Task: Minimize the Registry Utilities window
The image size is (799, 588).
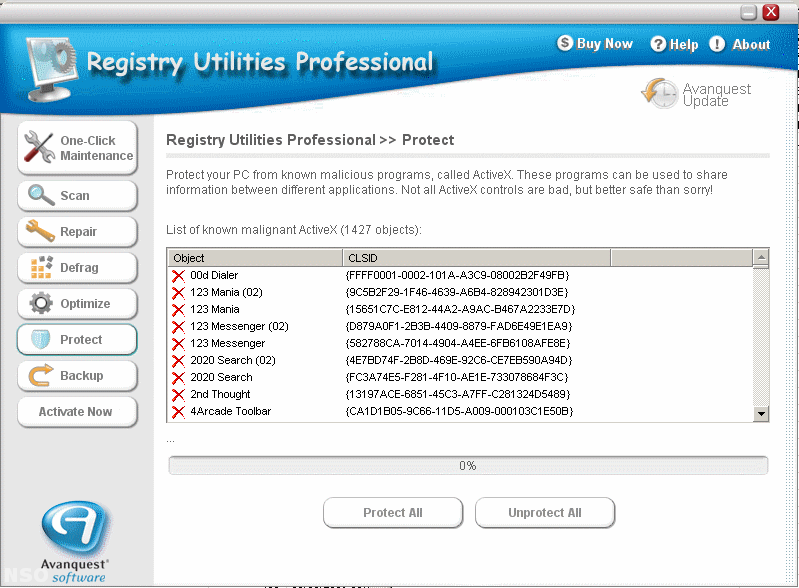Action: (749, 12)
